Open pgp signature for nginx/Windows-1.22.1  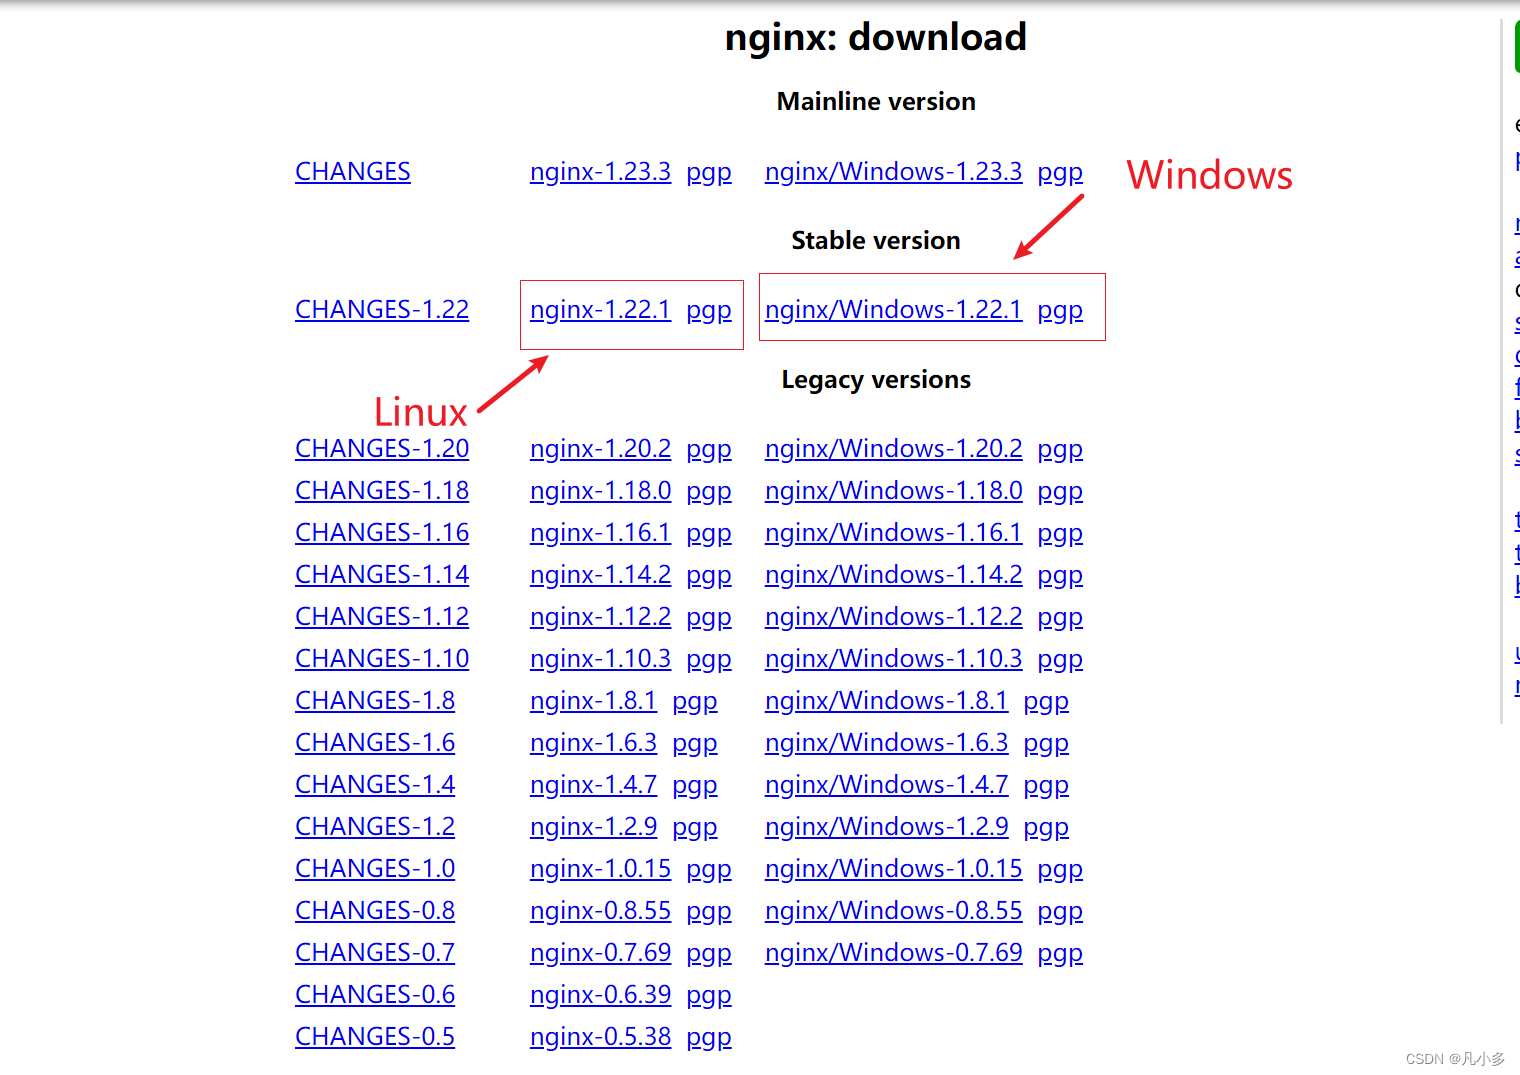(x=1060, y=310)
